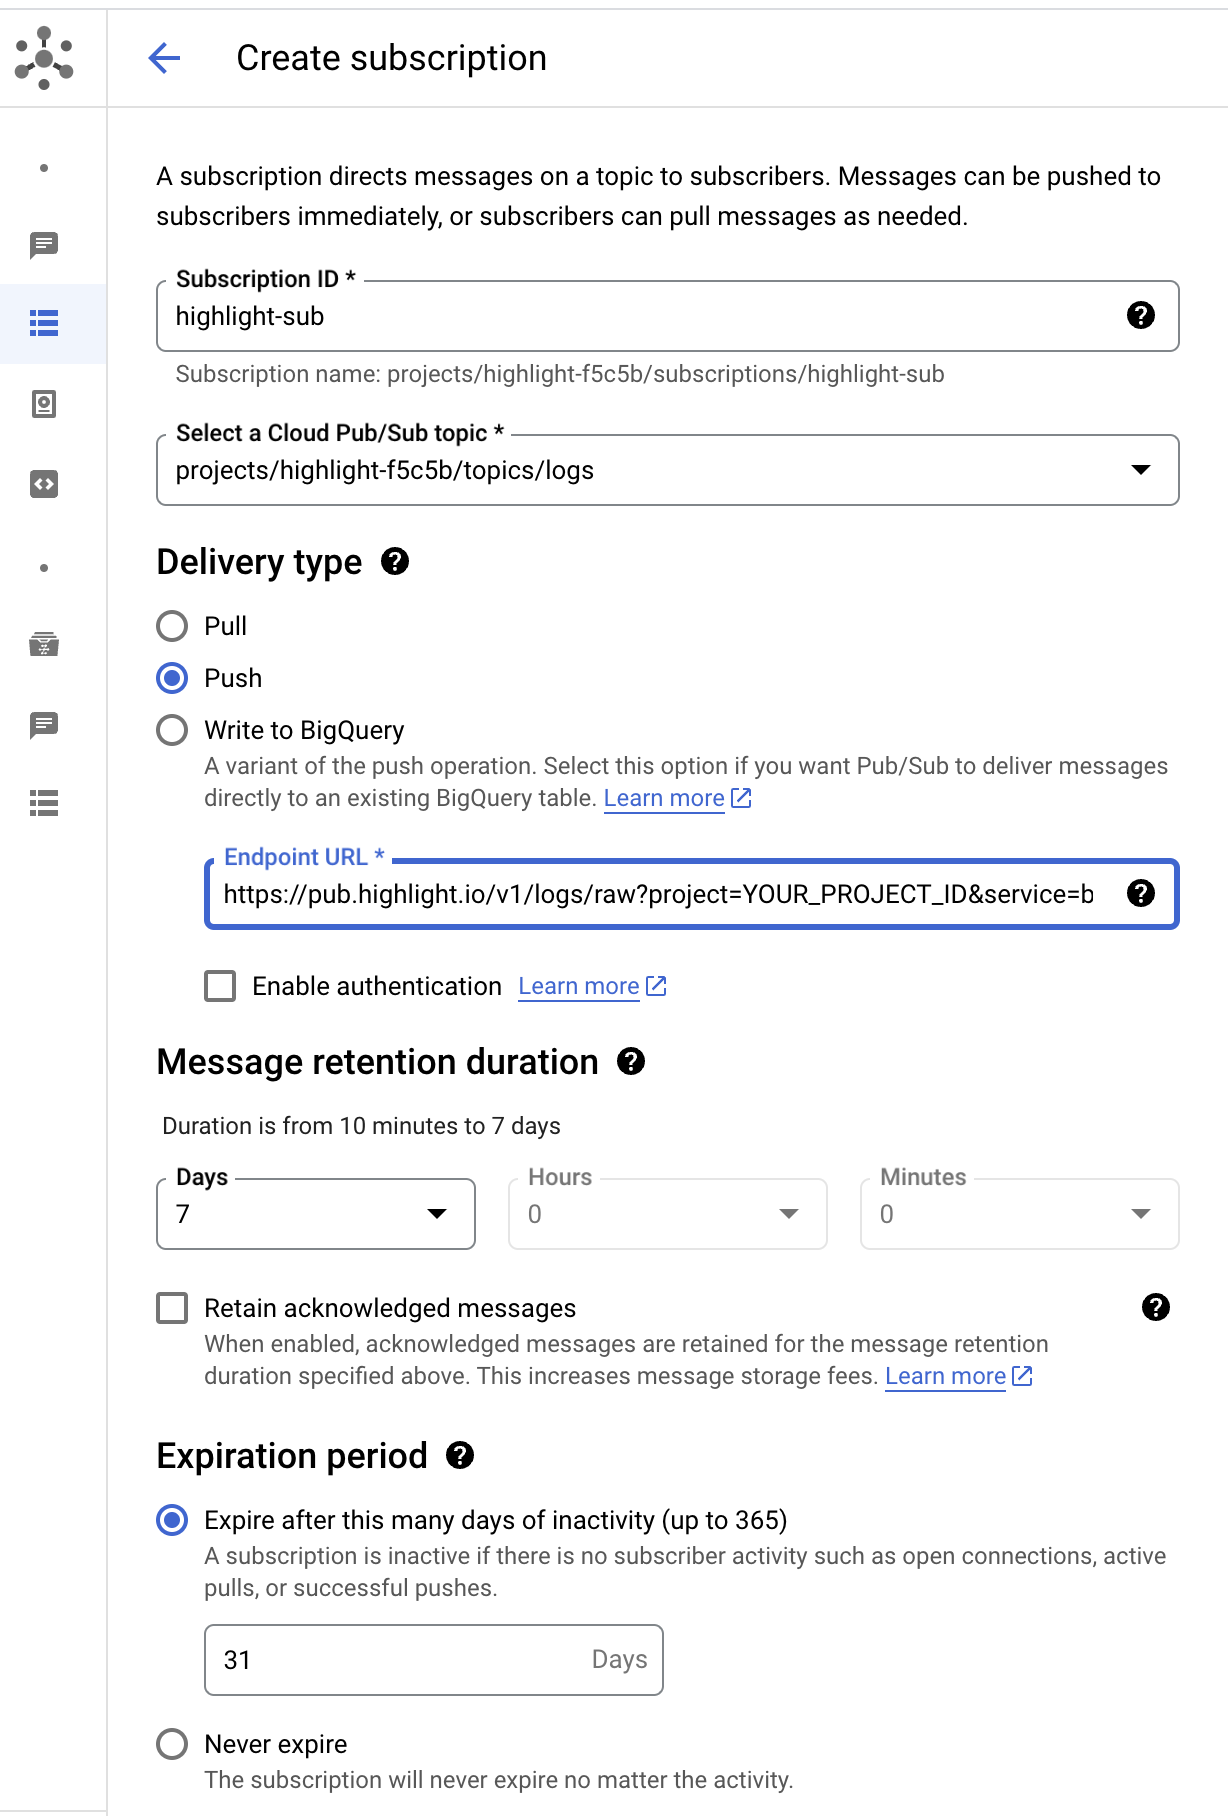Choose the Never expire option
The width and height of the screenshot is (1228, 1816).
(x=172, y=1744)
